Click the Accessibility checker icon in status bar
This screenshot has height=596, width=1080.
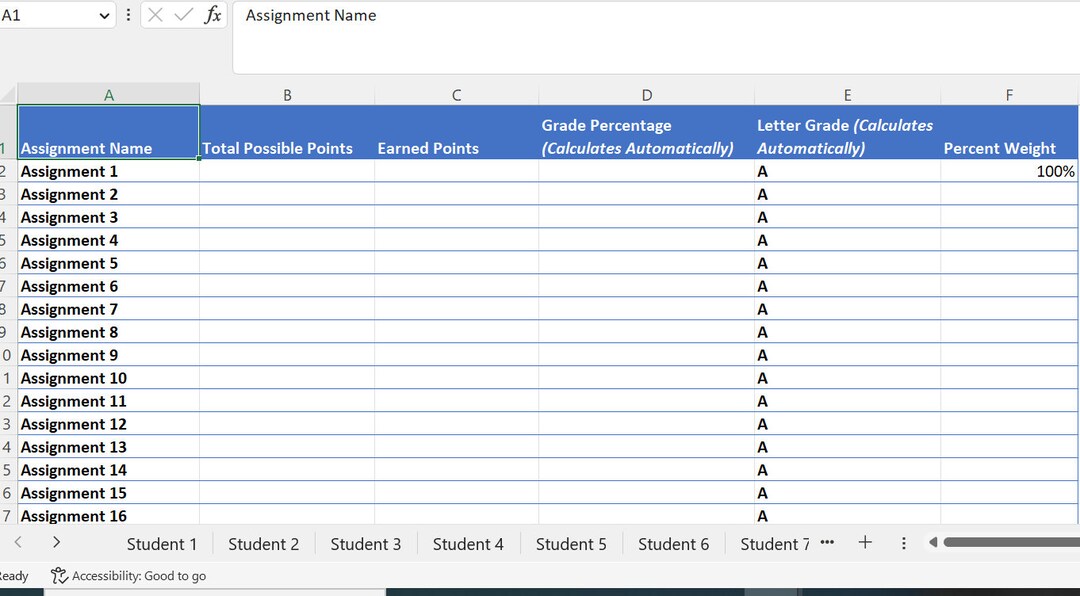[x=57, y=576]
